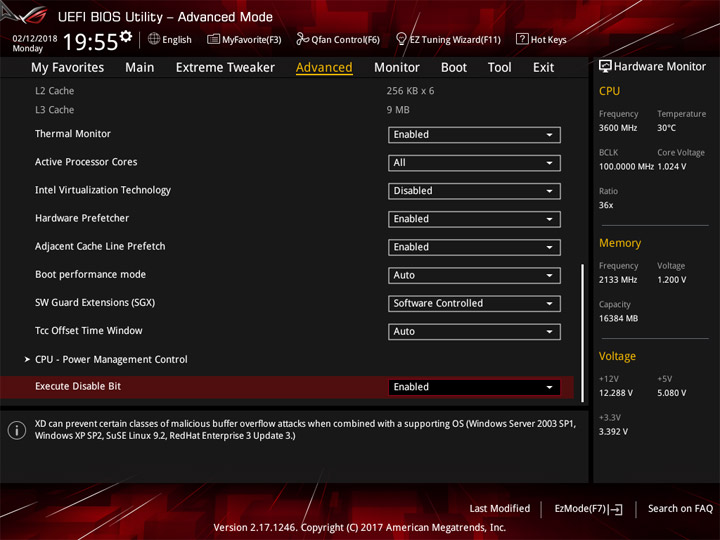The image size is (720, 540).
Task: Click the 36x ratio value
Action: coord(606,205)
